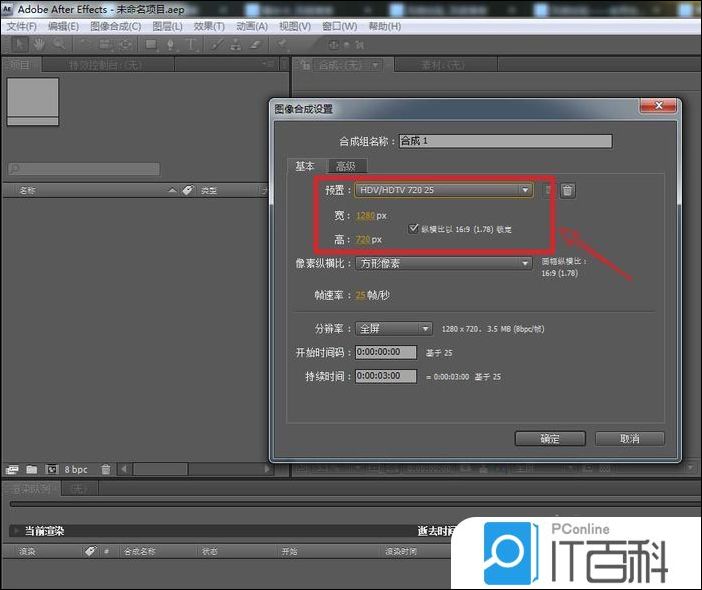Image resolution: width=702 pixels, height=590 pixels.
Task: Select the Pen tool in toolbar
Action: click(x=171, y=44)
